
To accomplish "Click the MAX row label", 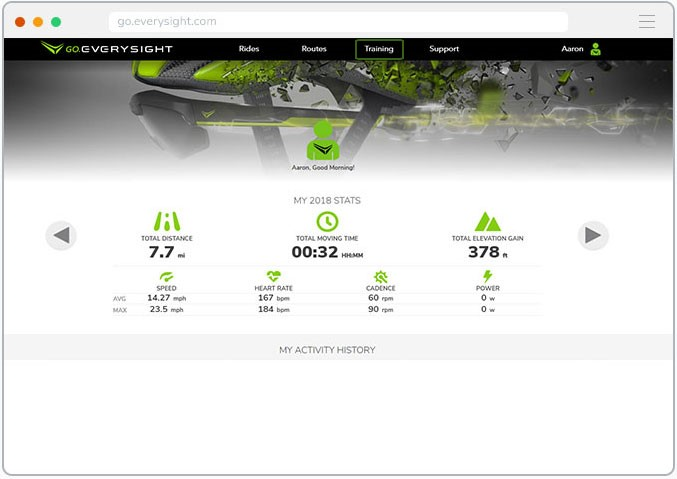I will click(x=120, y=310).
